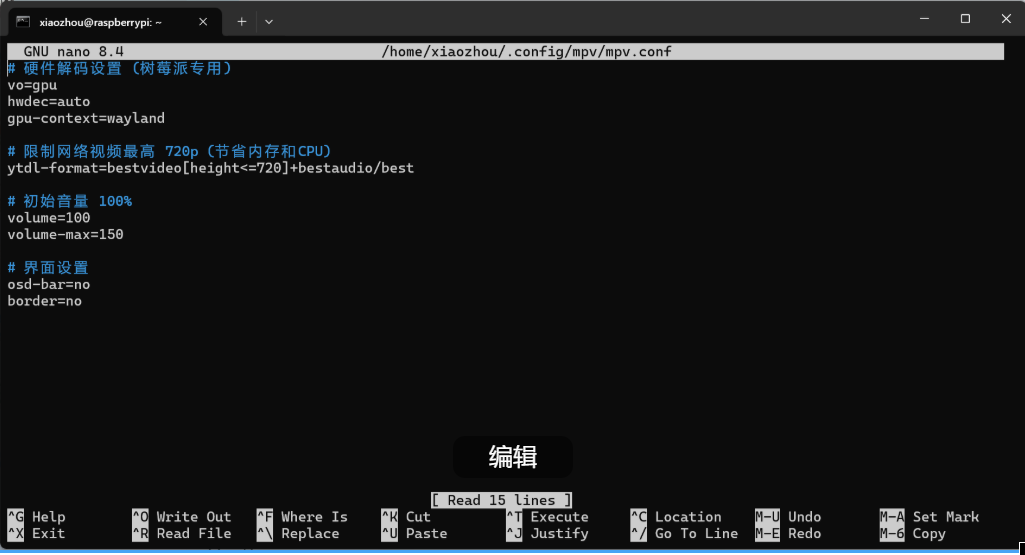The height and width of the screenshot is (555, 1025).
Task: Click the M-A Set Mark shortcut
Action: [x=929, y=517]
